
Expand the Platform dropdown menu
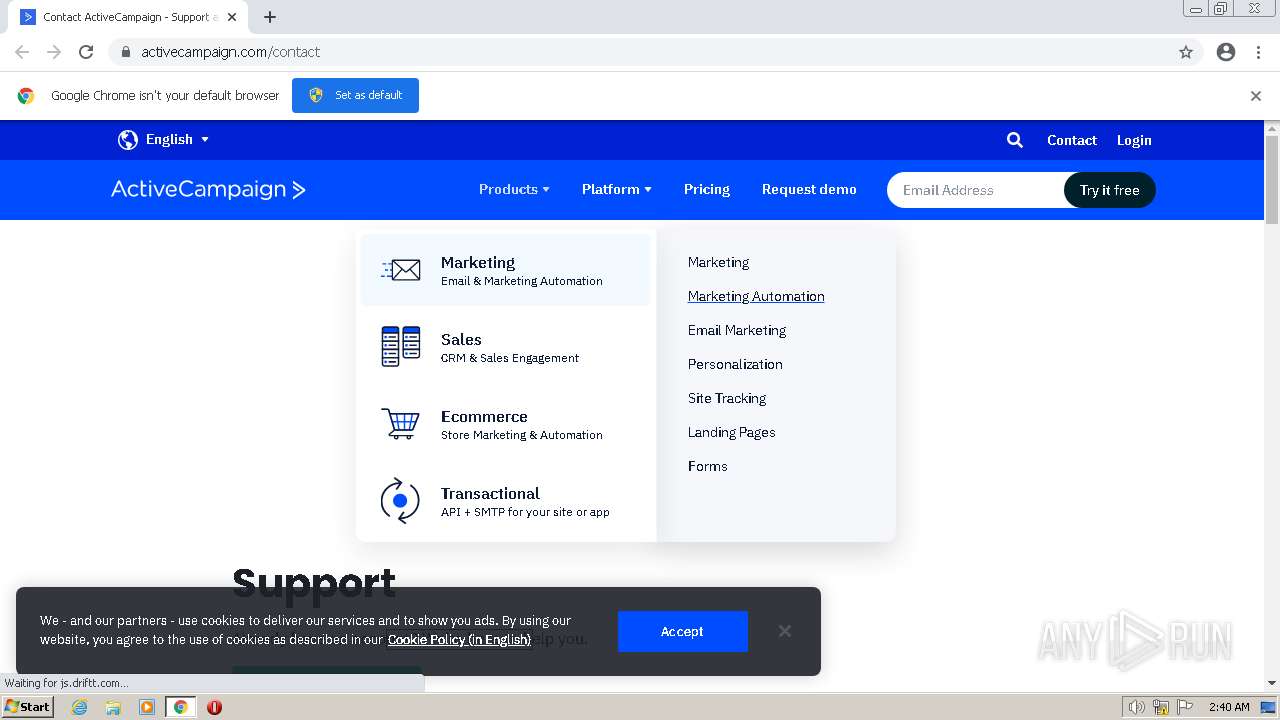[x=617, y=189]
